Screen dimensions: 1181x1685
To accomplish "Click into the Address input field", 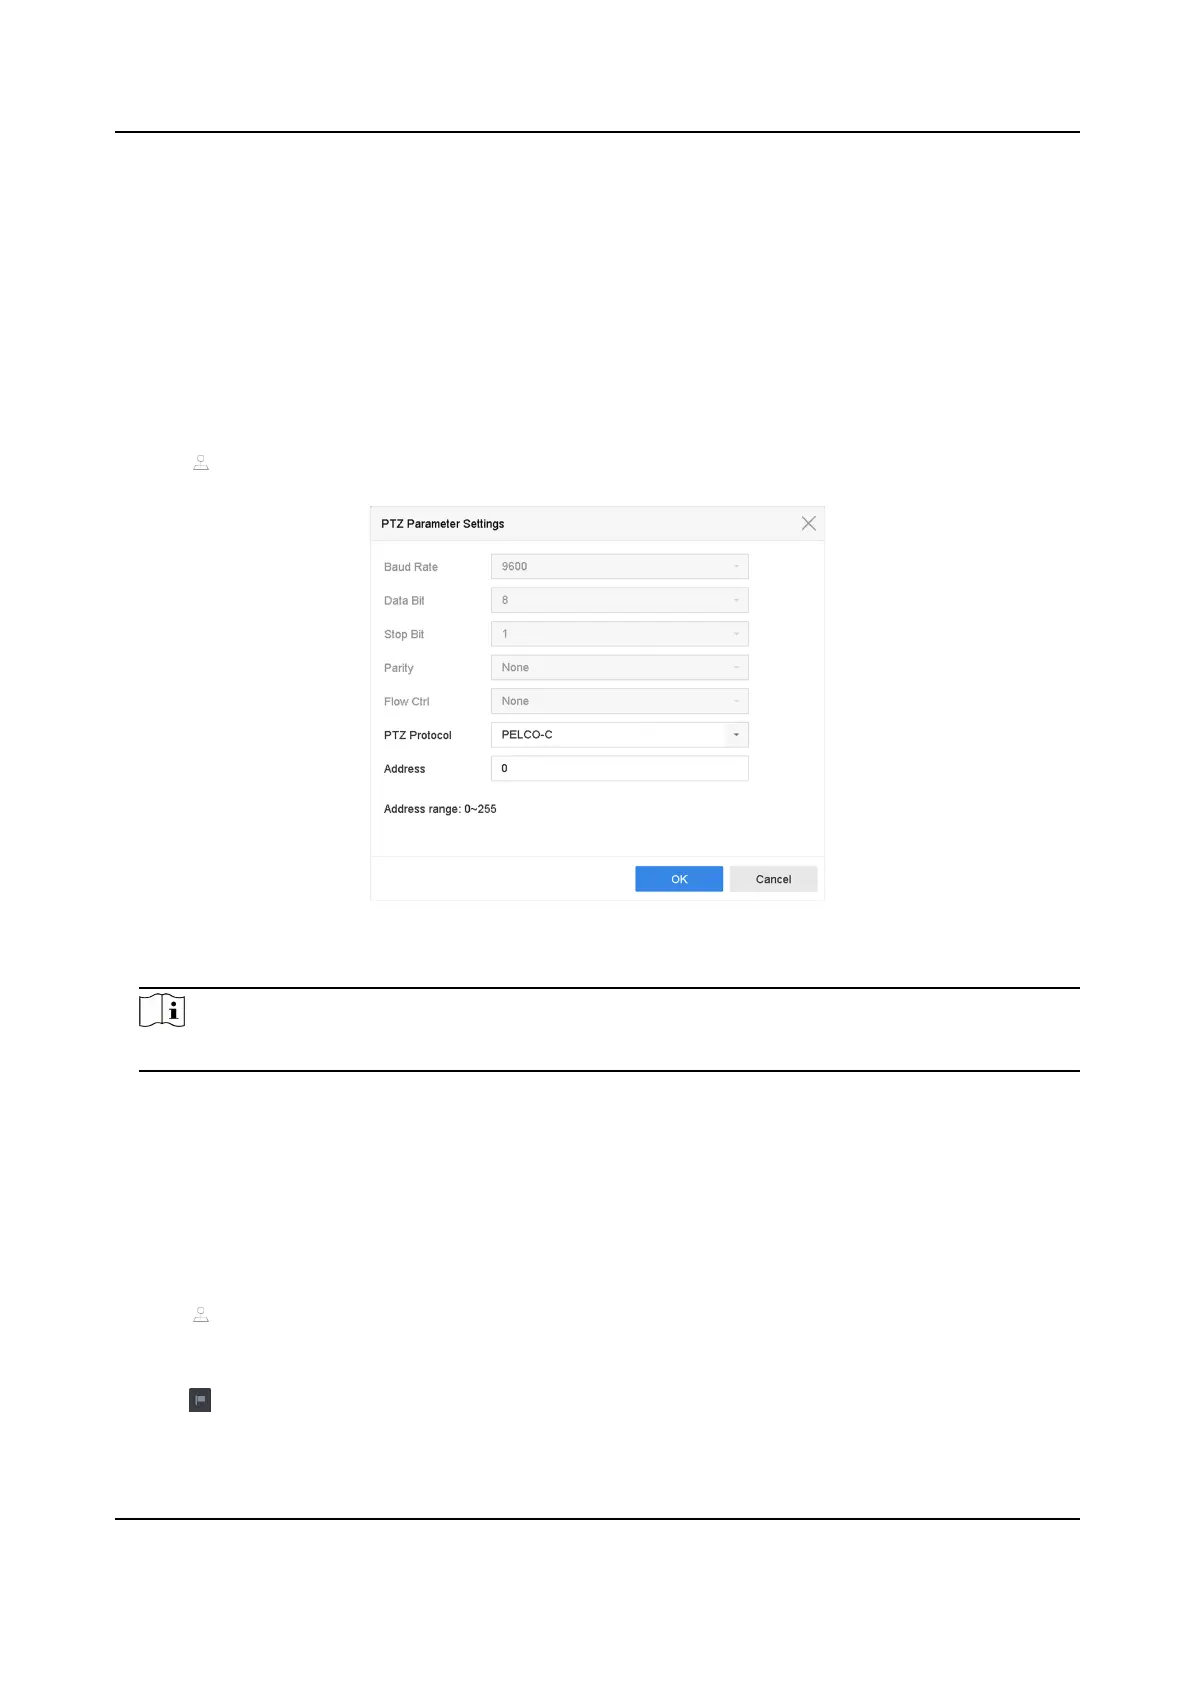I will tap(619, 768).
